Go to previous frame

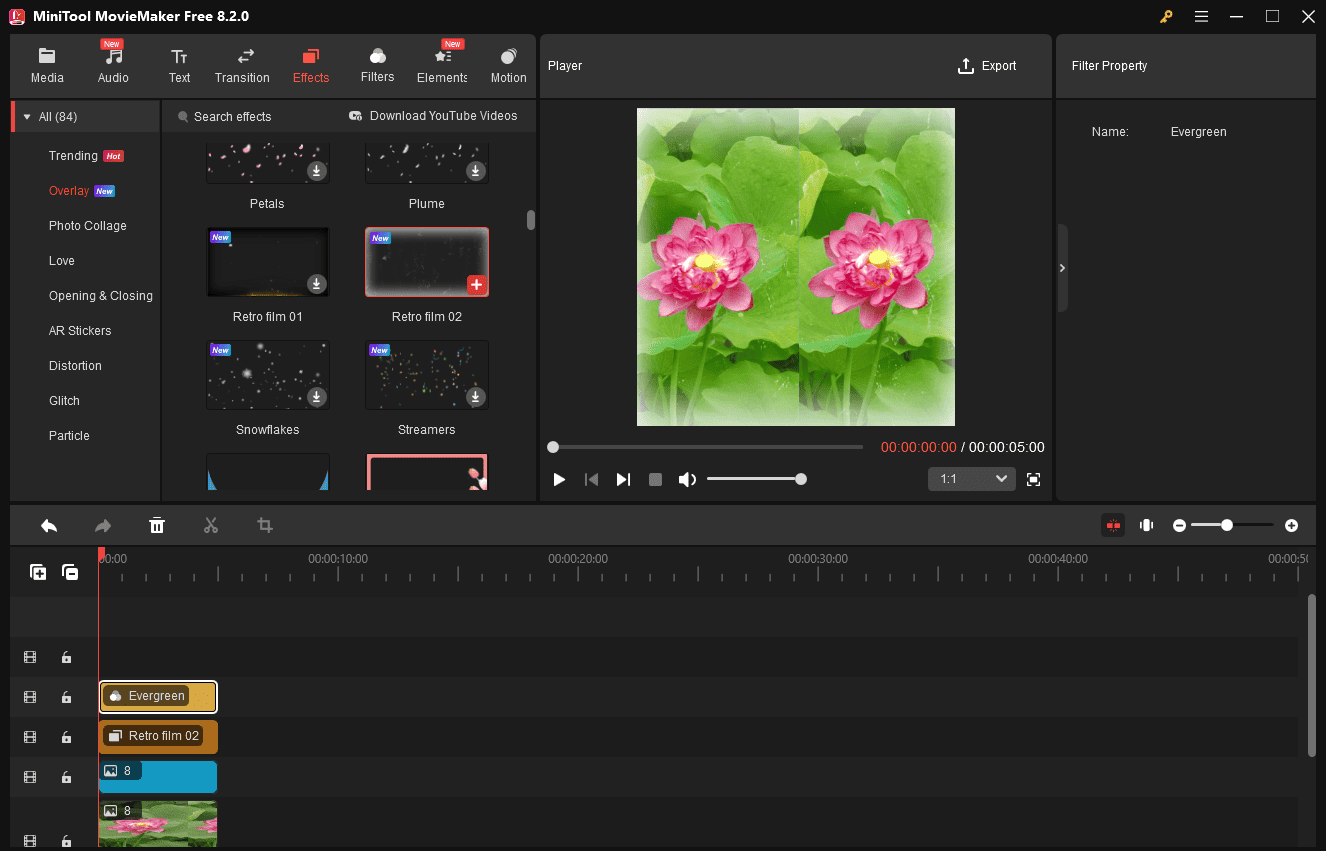click(591, 480)
